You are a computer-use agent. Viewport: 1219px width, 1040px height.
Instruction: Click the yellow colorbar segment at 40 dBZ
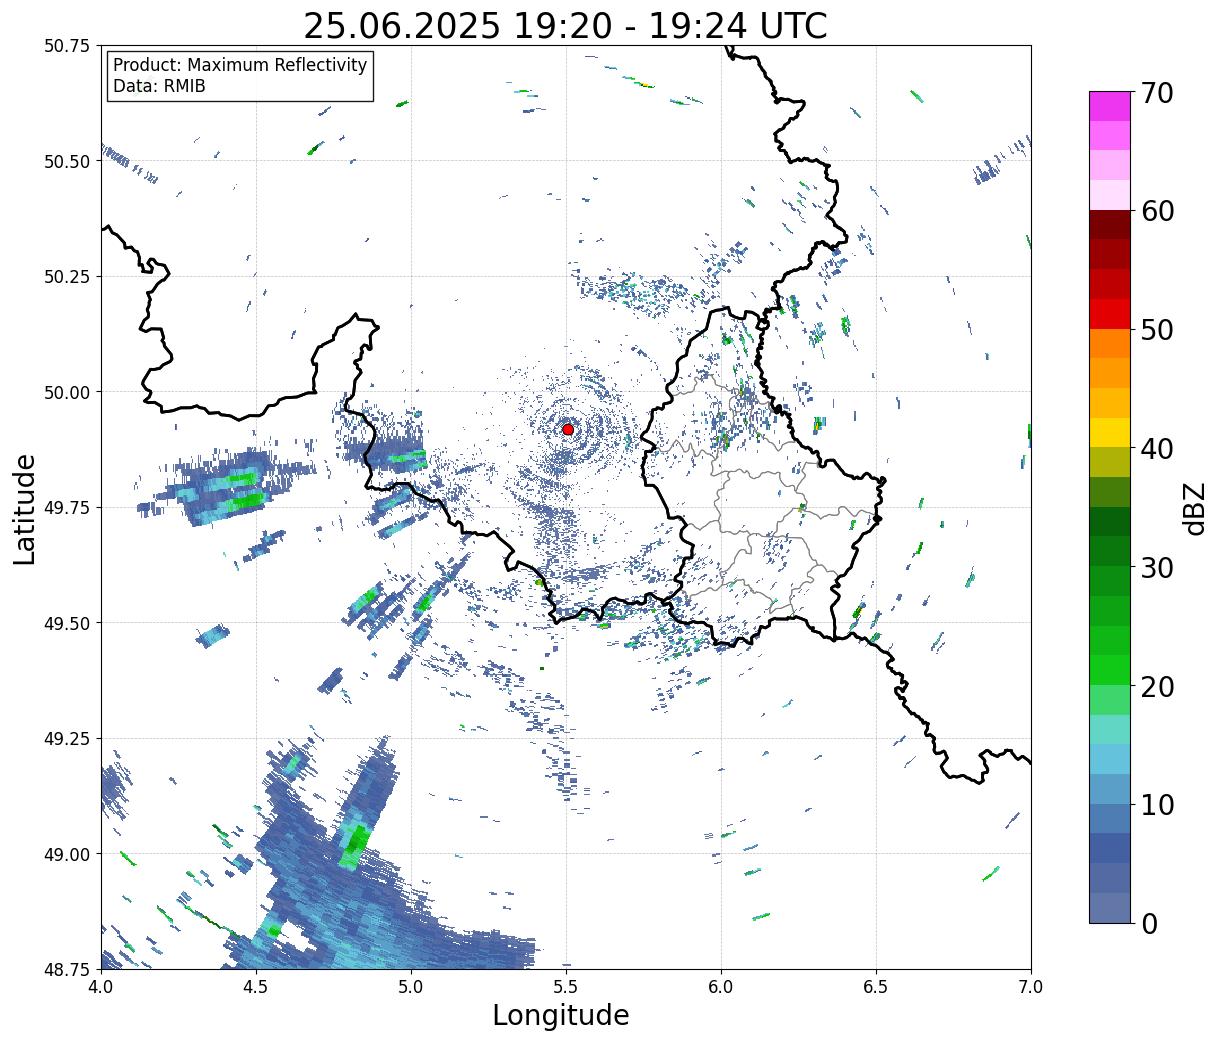[1110, 433]
